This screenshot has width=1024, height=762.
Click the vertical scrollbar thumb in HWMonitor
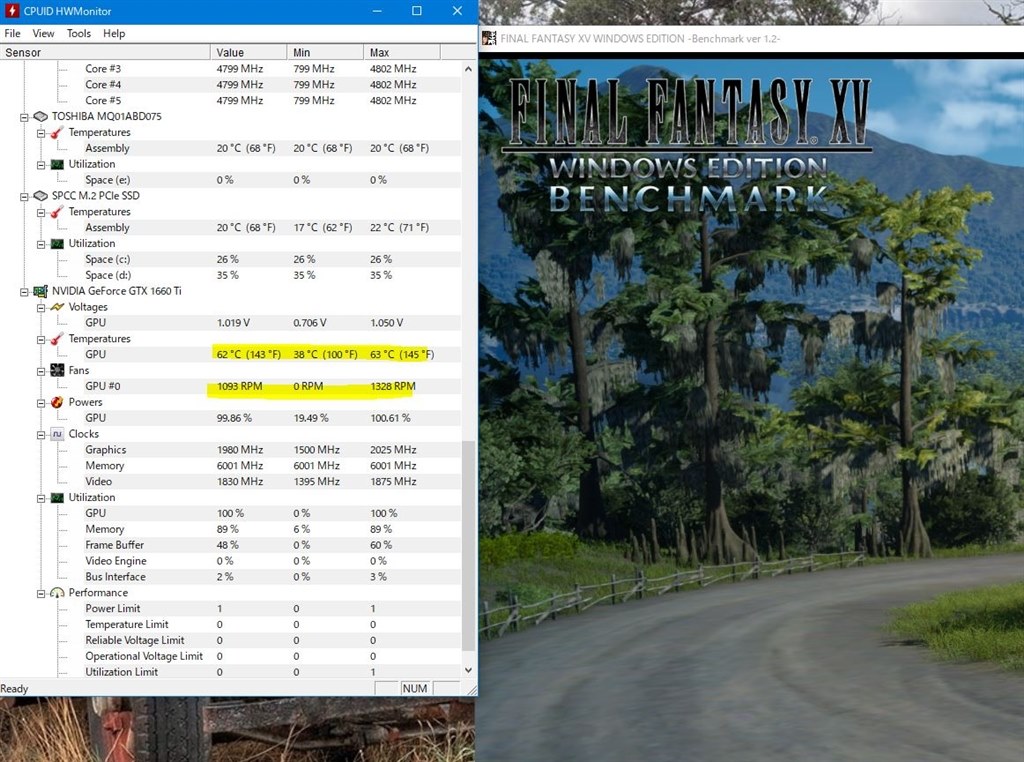(x=468, y=545)
